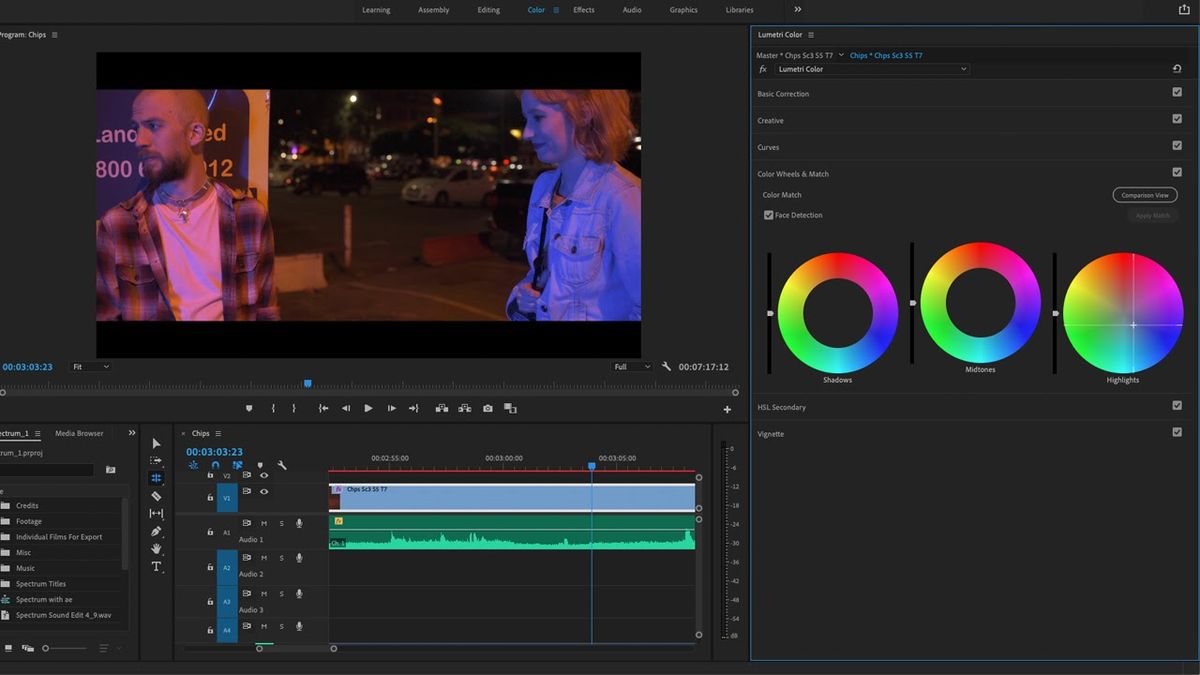
Task: Click the Comparison View button
Action: [x=1144, y=194]
